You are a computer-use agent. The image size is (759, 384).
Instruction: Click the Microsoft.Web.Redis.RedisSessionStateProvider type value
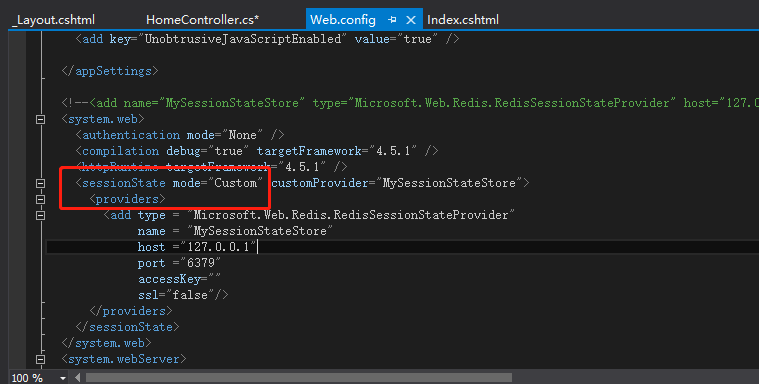(351, 215)
